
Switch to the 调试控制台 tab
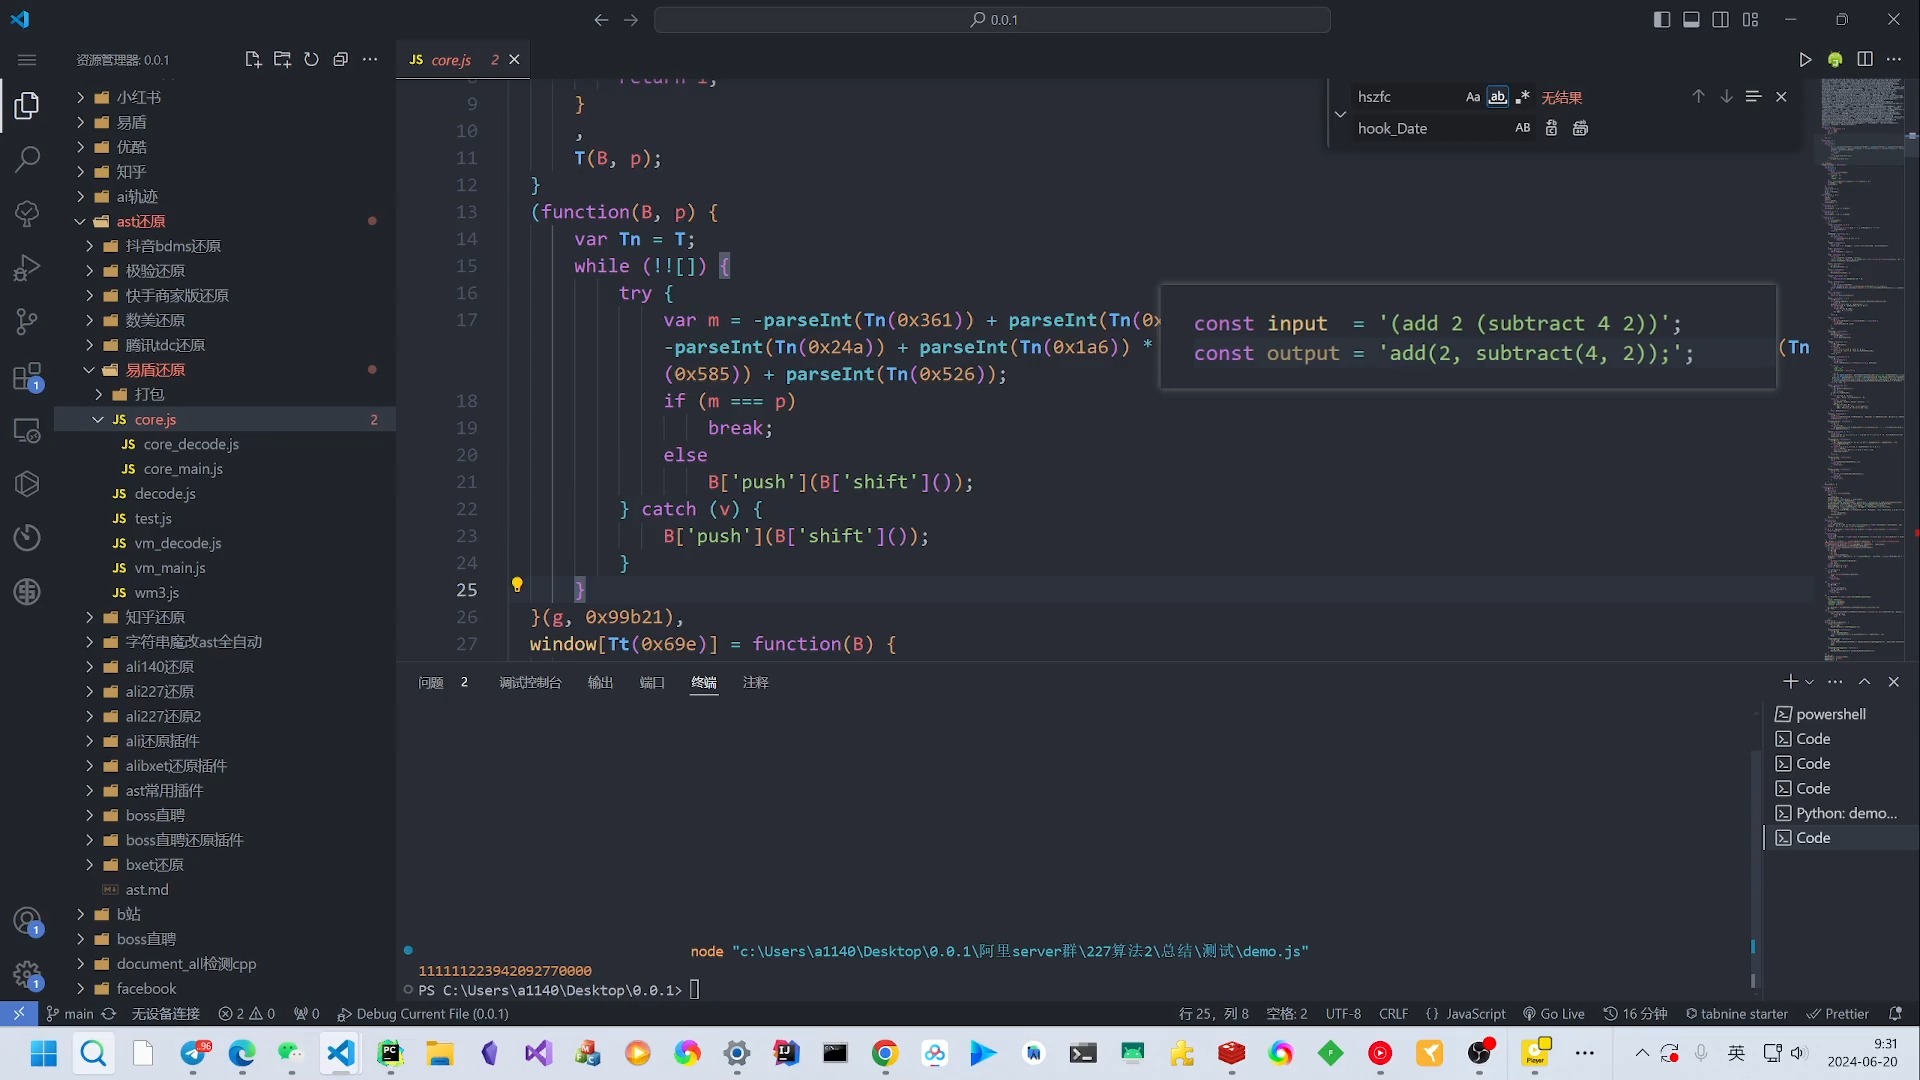pos(530,683)
